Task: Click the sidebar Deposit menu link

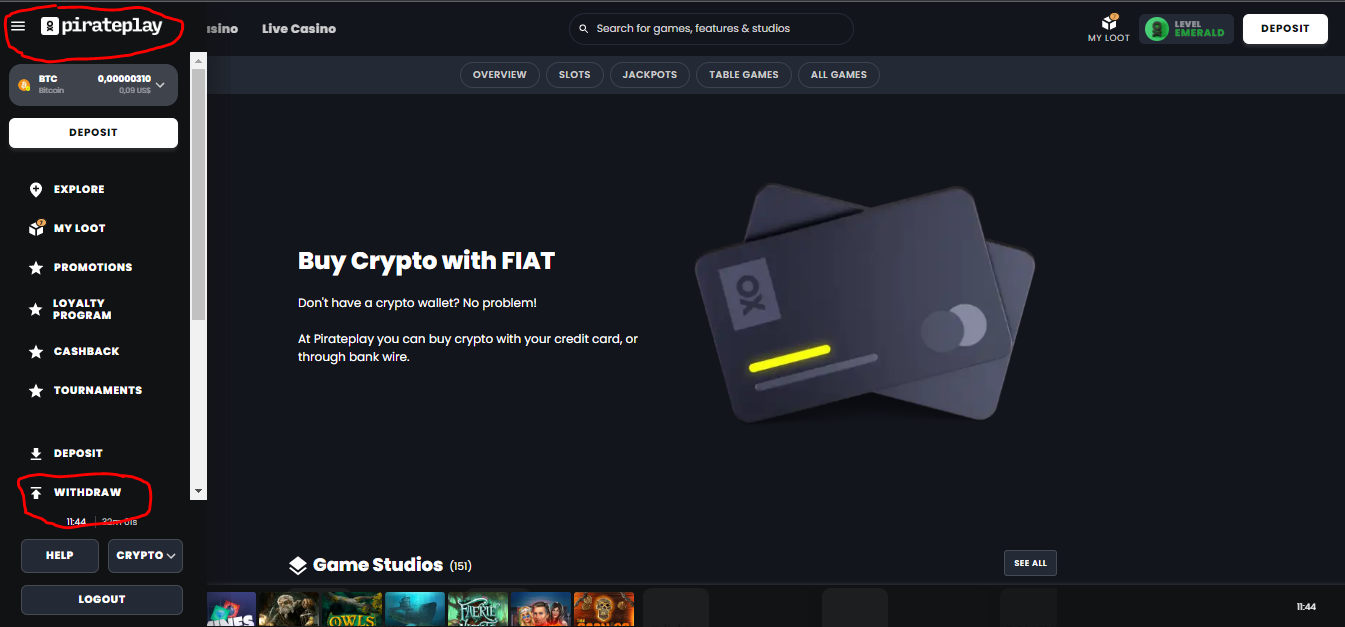Action: coord(78,453)
